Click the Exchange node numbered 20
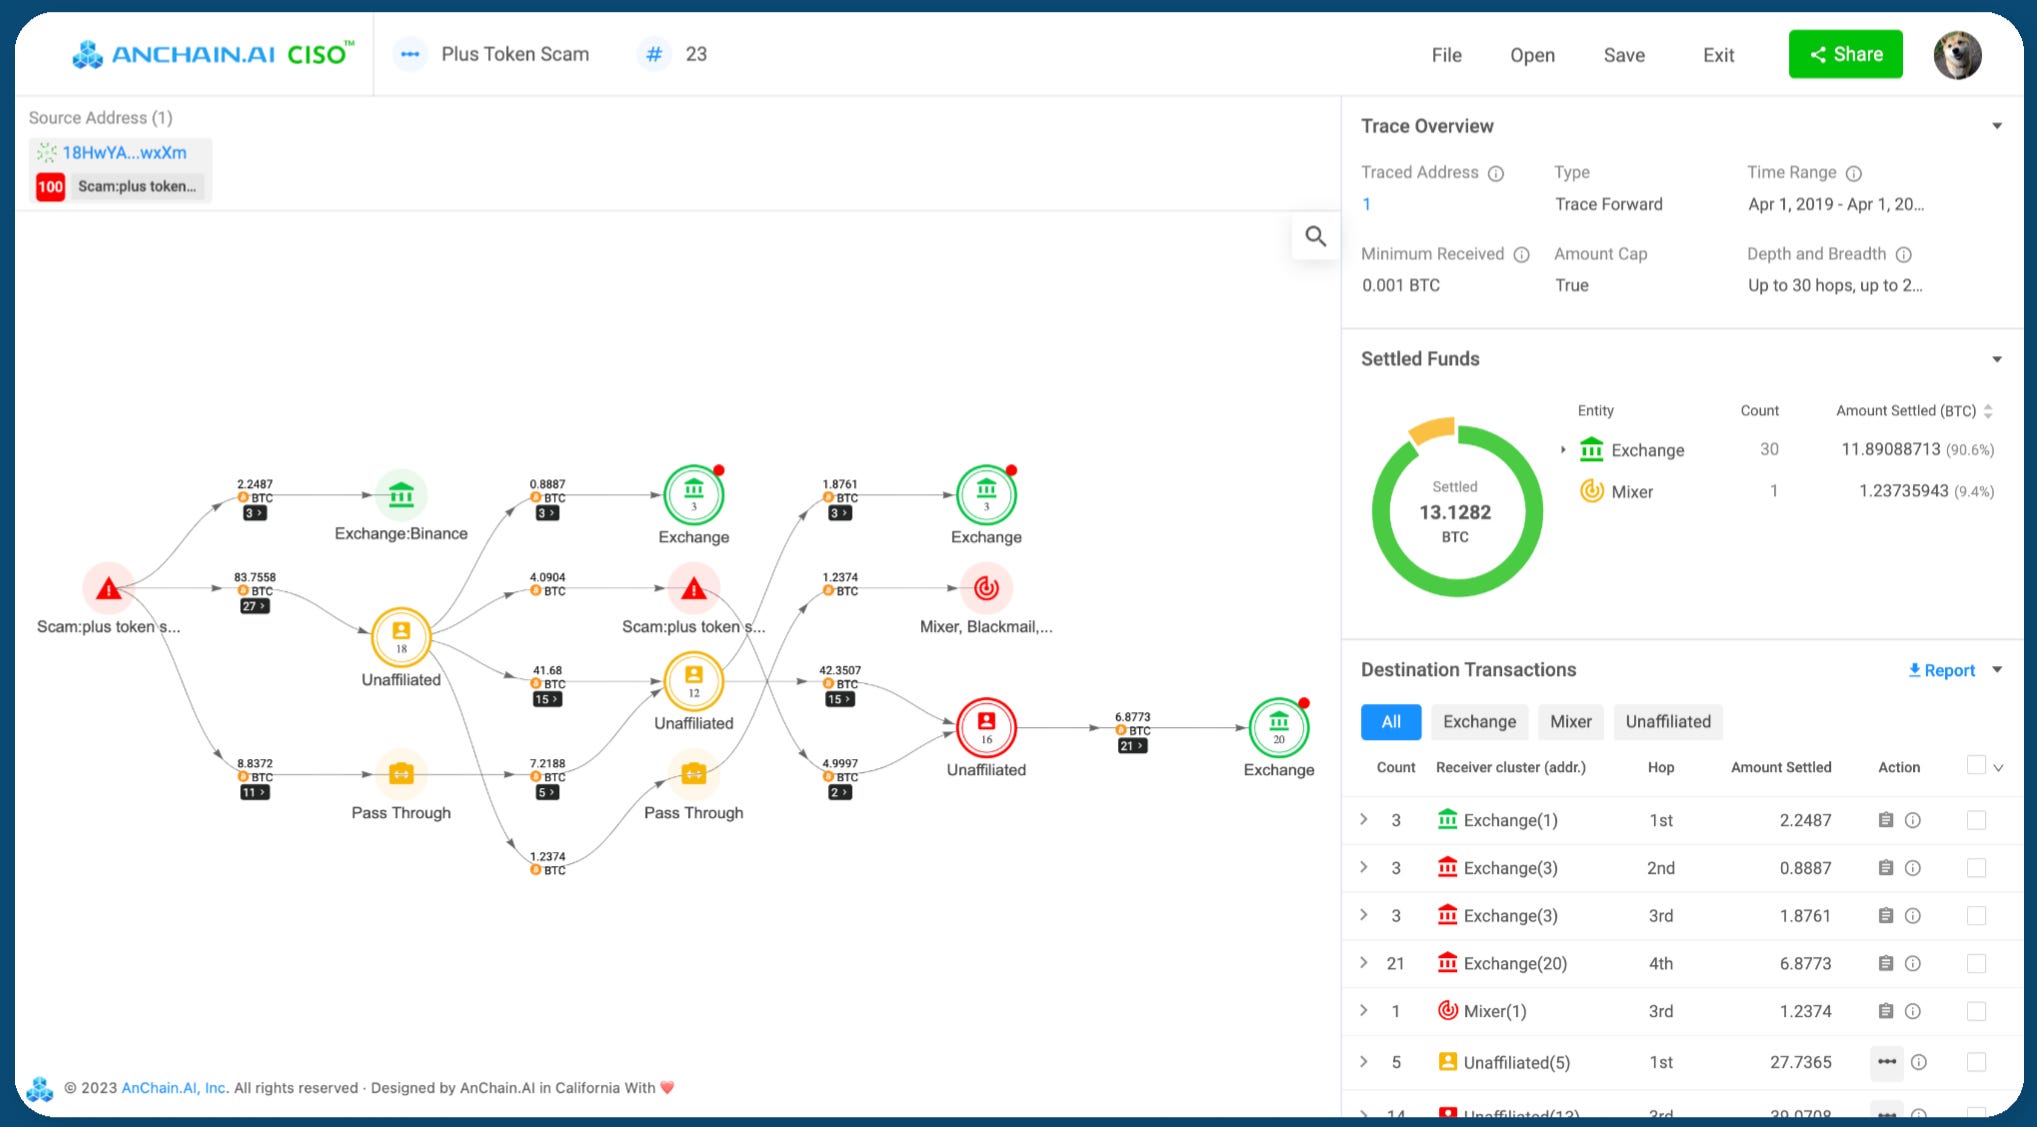 [x=1278, y=727]
